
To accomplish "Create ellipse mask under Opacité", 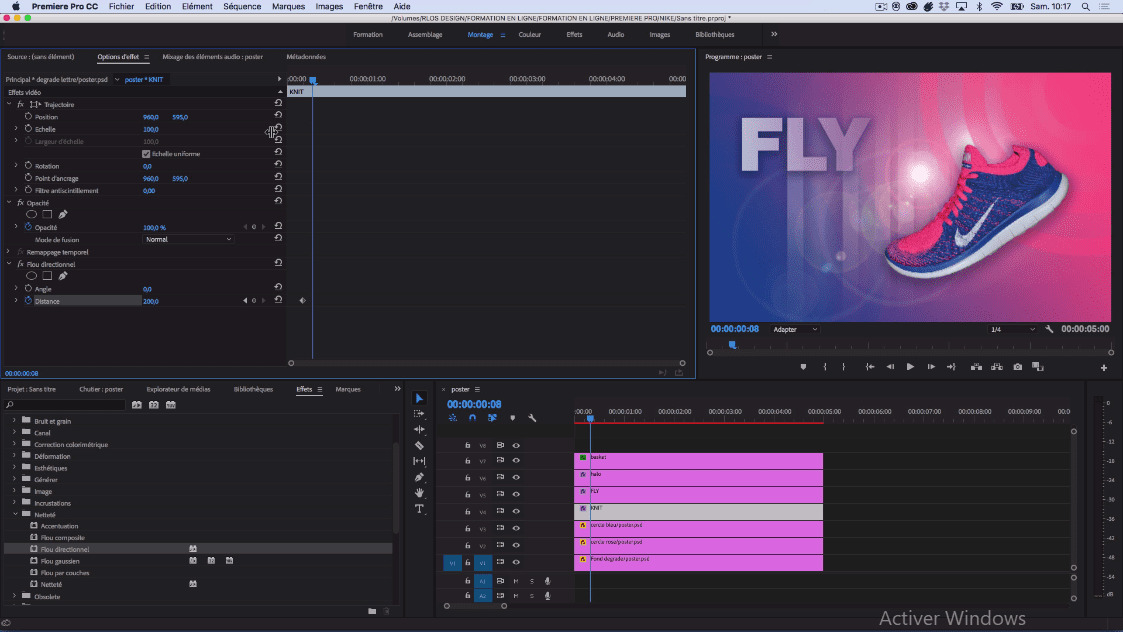I will pyautogui.click(x=32, y=214).
